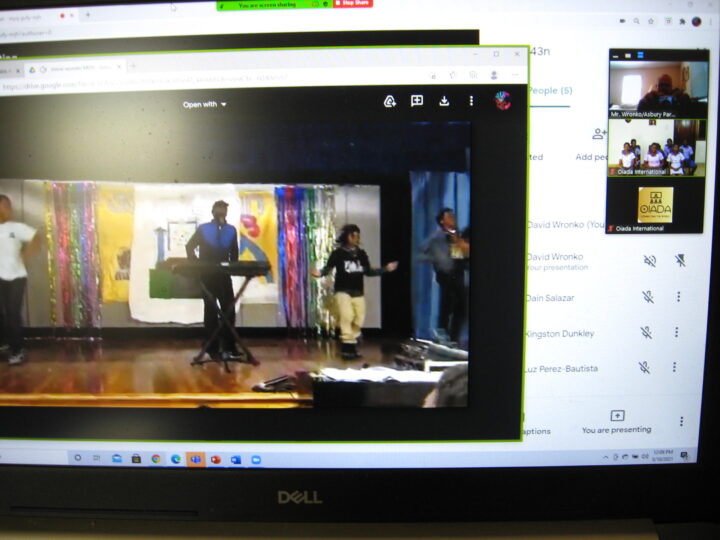Open more options for Kingston Dunkley
The width and height of the screenshot is (720, 540).
pos(678,332)
